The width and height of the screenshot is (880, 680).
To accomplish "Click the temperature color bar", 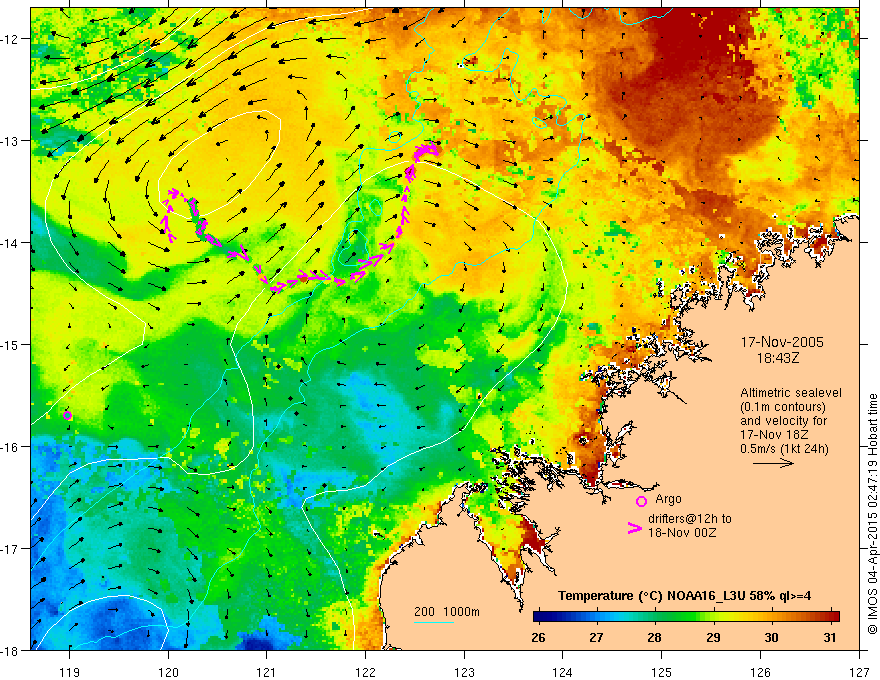I will pos(686,616).
